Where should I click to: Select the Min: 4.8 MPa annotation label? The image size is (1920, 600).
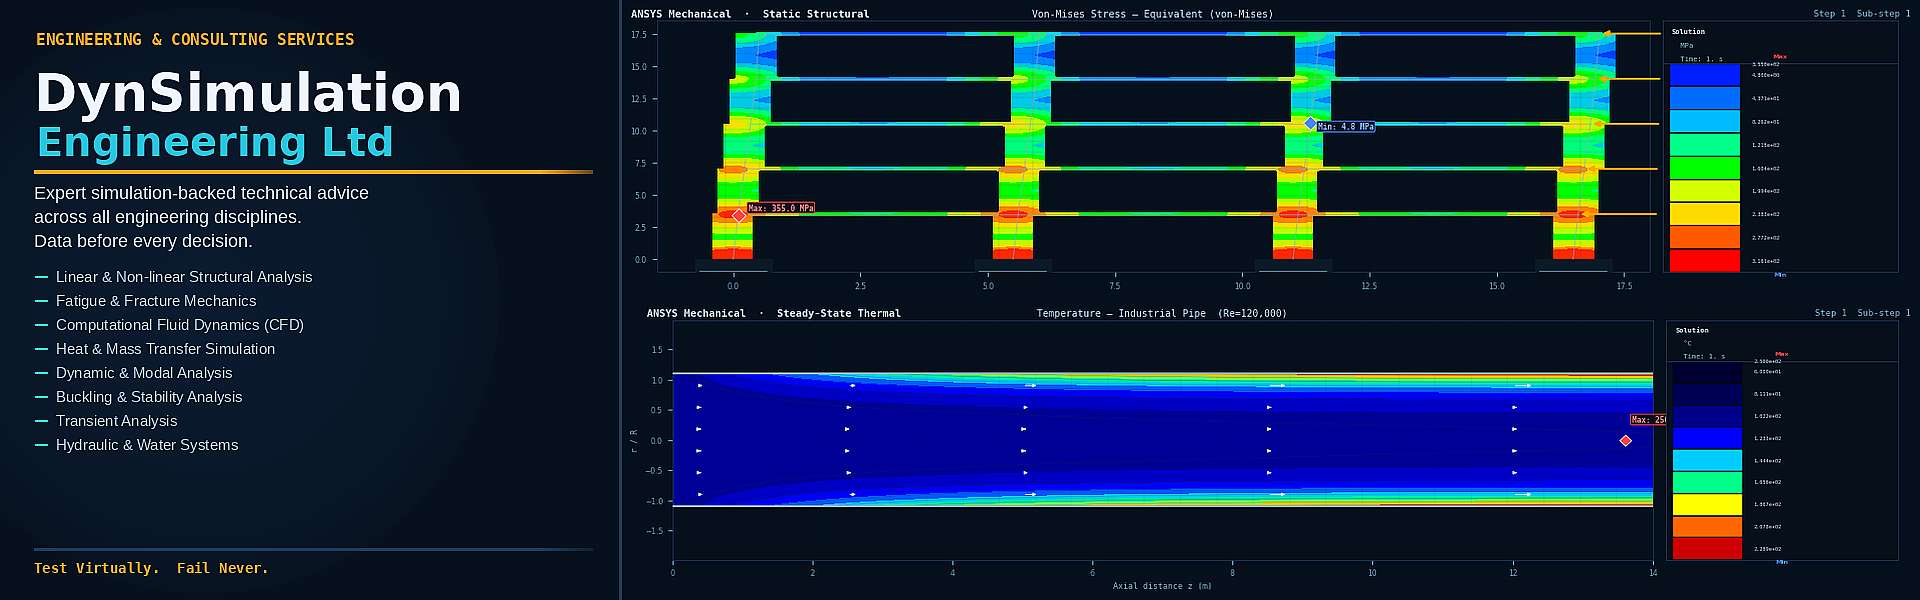[1346, 127]
